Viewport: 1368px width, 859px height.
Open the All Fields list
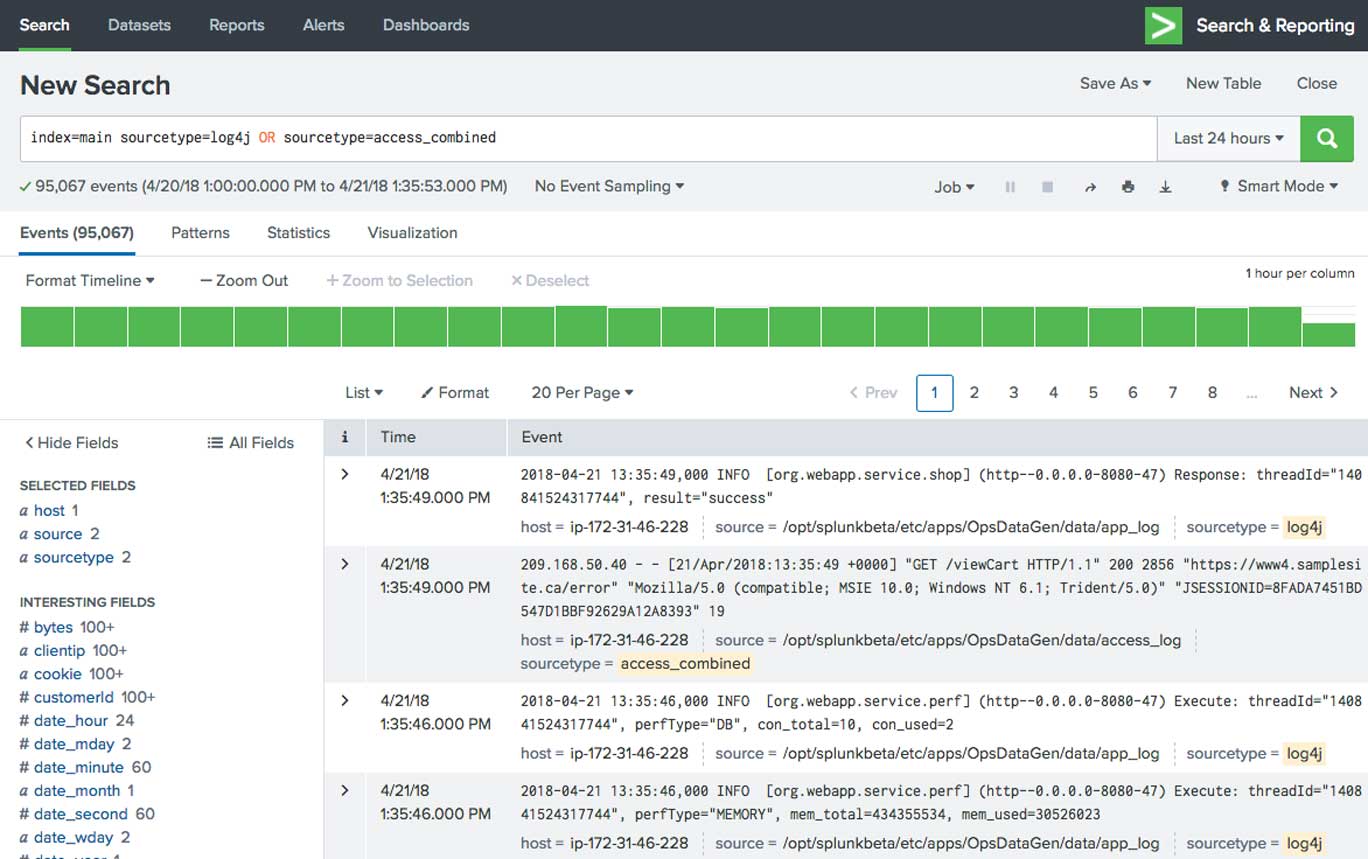pyautogui.click(x=250, y=443)
